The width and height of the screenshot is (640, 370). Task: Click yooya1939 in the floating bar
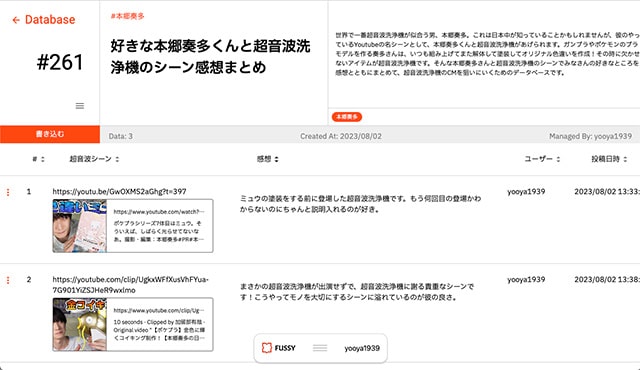[362, 348]
